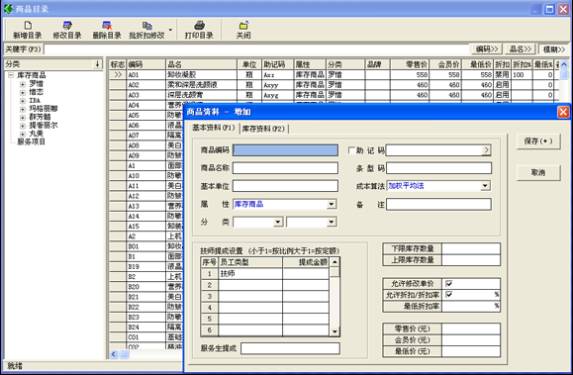
Task: Click the 最低折扣率 value cell
Action: tap(471, 306)
